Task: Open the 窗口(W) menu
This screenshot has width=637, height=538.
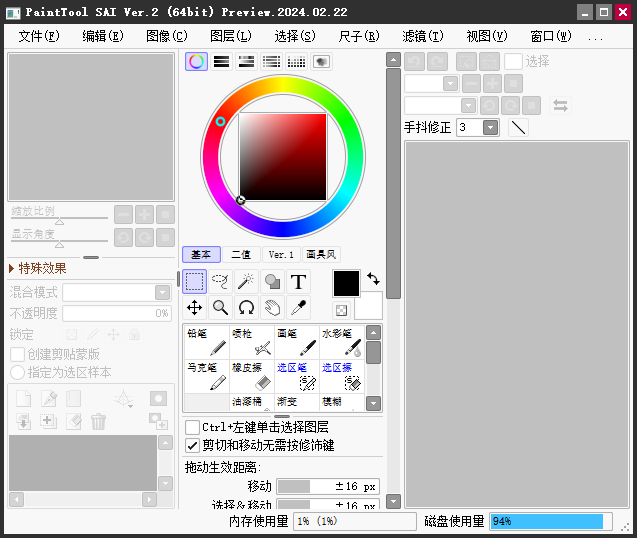Action: coord(551,36)
